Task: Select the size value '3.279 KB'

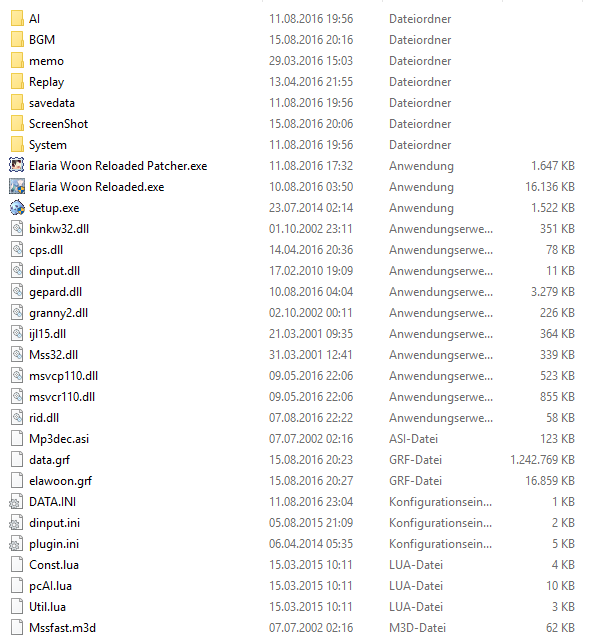Action: (x=553, y=292)
